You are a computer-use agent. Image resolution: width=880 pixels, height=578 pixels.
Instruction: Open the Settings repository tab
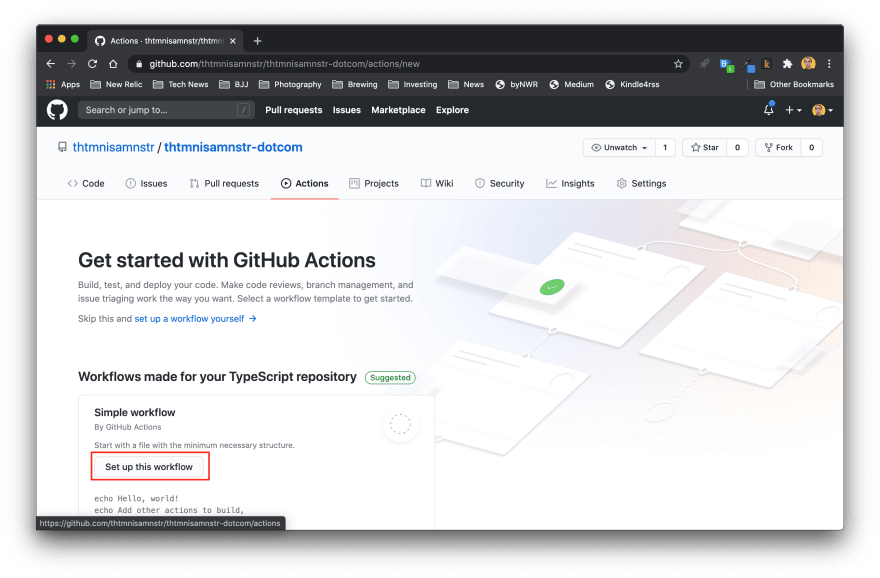[x=641, y=183]
